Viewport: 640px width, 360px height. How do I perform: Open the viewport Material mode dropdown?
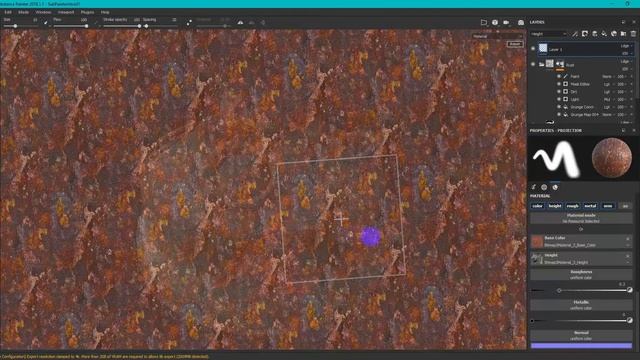(497, 36)
